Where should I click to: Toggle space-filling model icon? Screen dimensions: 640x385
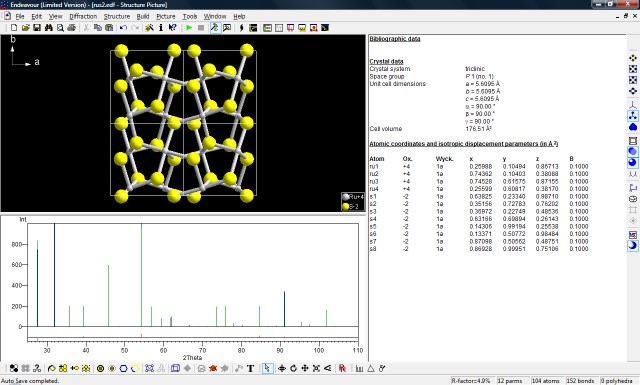[633, 127]
